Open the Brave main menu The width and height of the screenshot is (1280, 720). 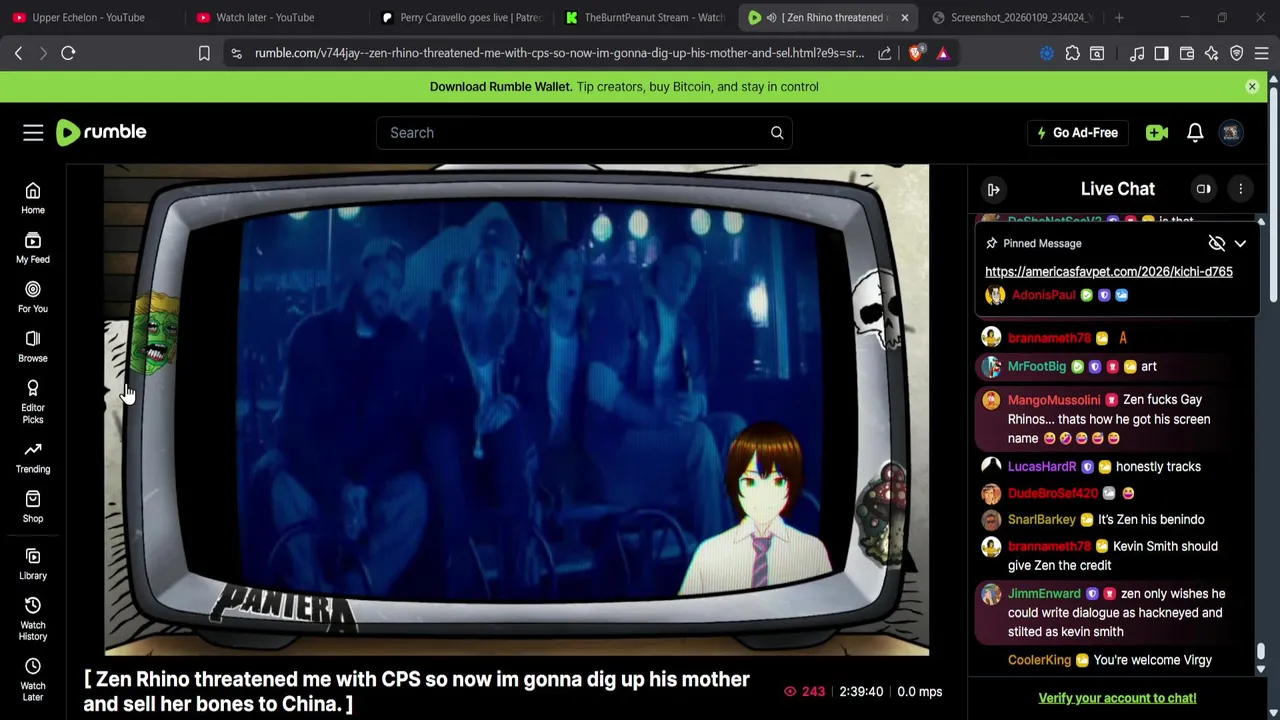(1262, 53)
